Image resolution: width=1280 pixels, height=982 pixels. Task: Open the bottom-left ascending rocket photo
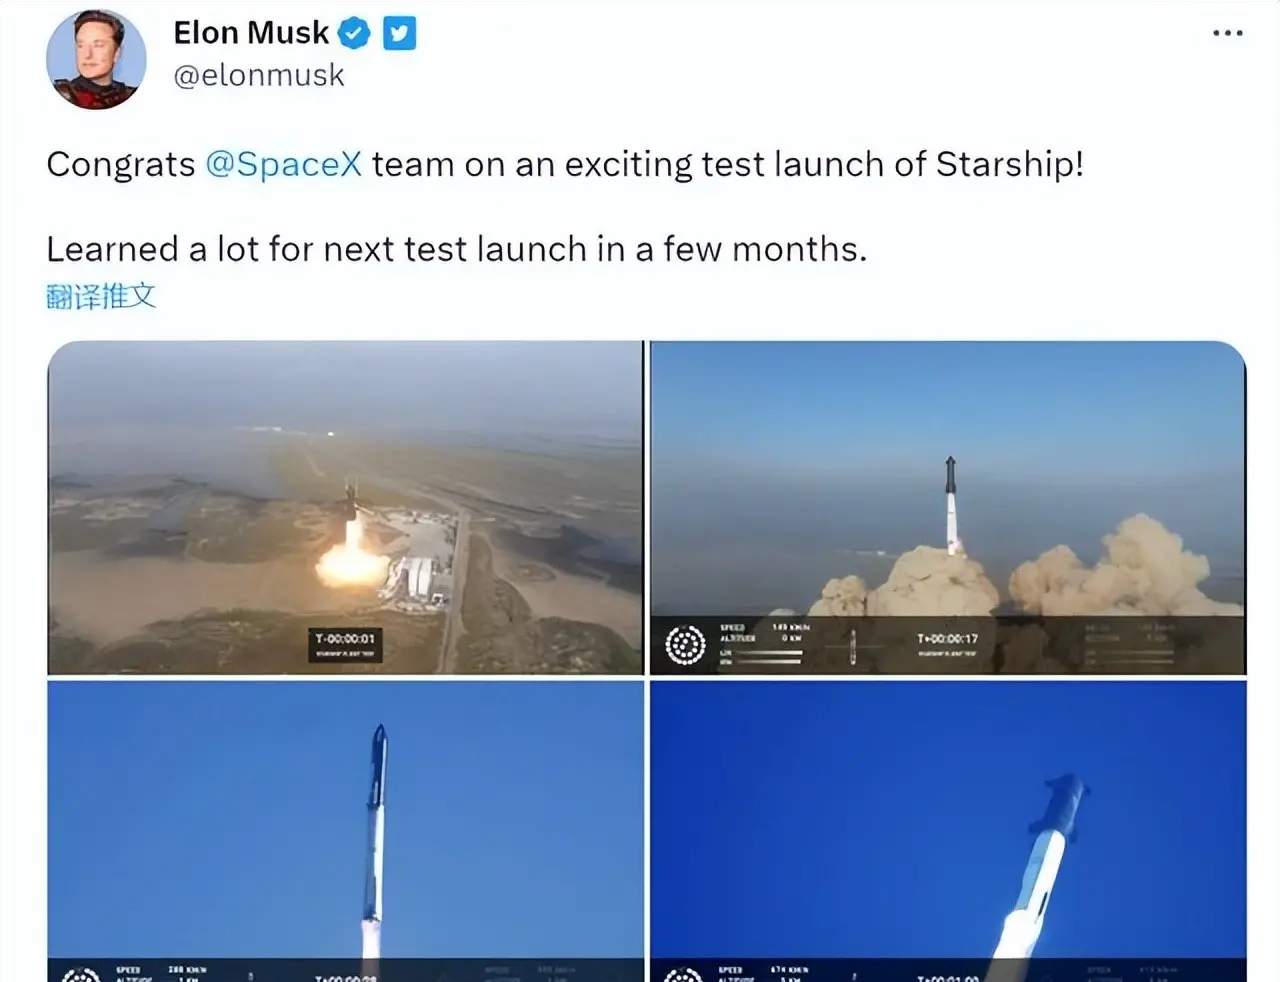345,831
